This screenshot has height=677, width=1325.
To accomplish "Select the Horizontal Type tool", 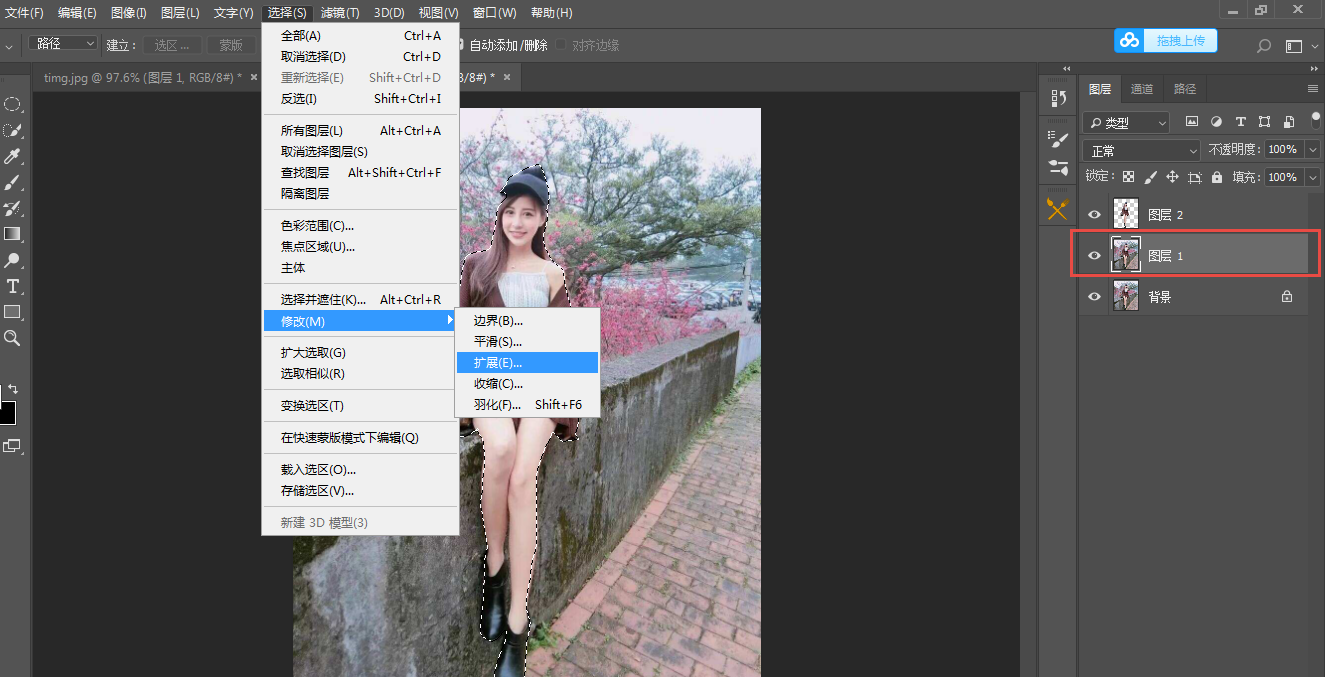I will pyautogui.click(x=12, y=286).
